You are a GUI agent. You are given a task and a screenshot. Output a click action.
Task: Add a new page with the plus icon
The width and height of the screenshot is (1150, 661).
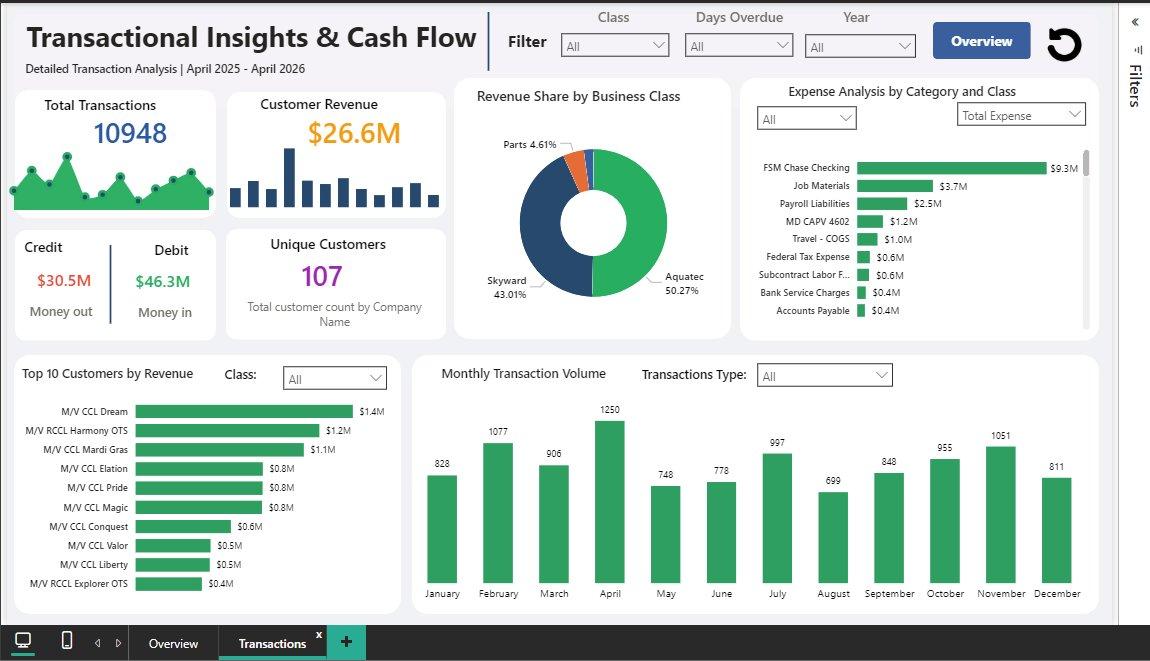coord(346,642)
